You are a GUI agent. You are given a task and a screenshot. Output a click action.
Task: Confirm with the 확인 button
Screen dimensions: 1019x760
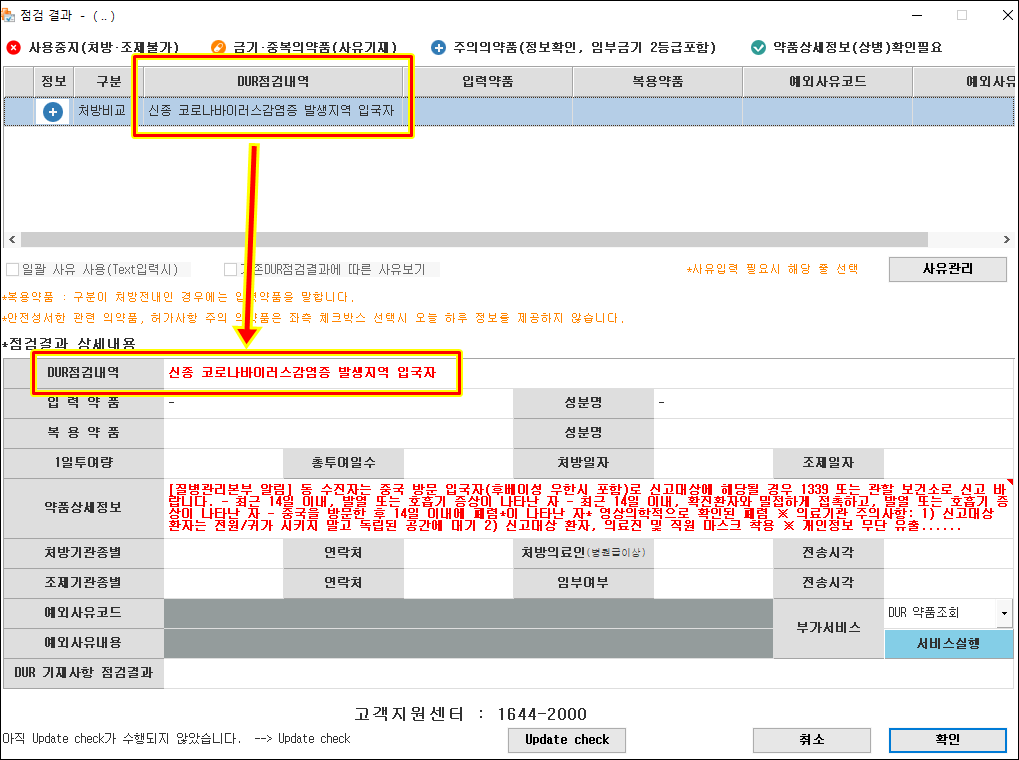[948, 739]
